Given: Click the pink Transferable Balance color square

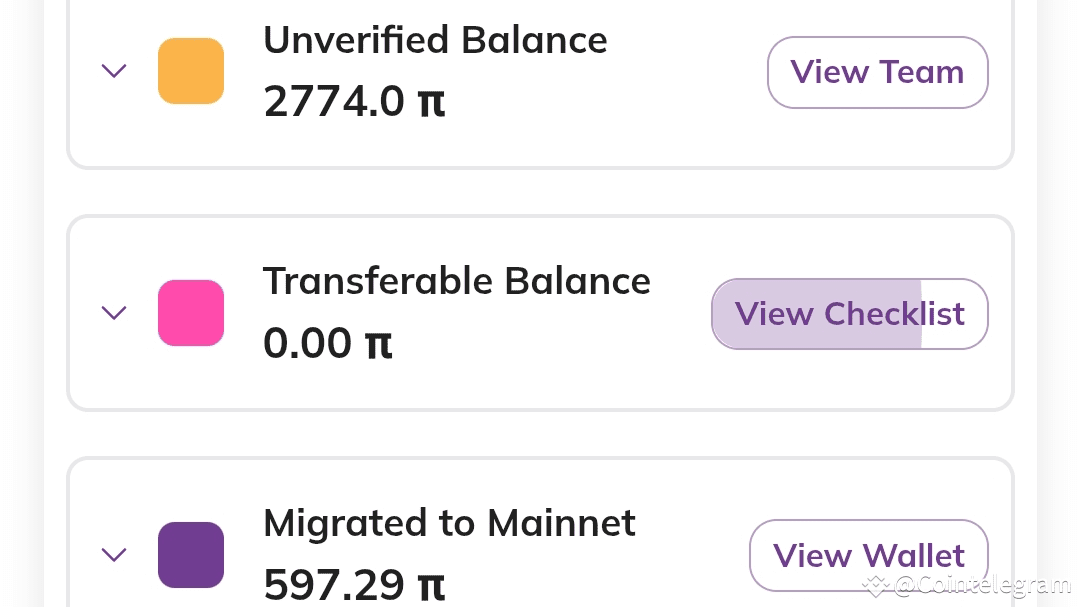Looking at the screenshot, I should tap(191, 313).
